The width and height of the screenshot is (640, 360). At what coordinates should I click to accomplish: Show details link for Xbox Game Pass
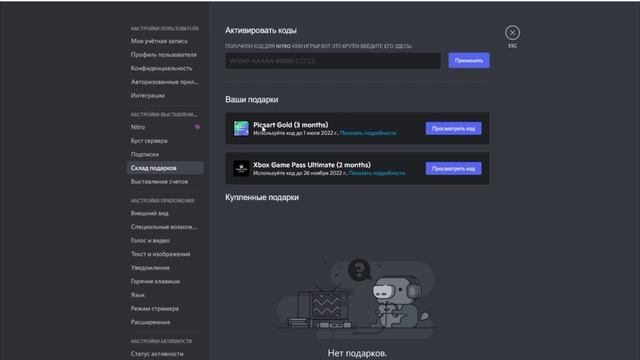(377, 173)
